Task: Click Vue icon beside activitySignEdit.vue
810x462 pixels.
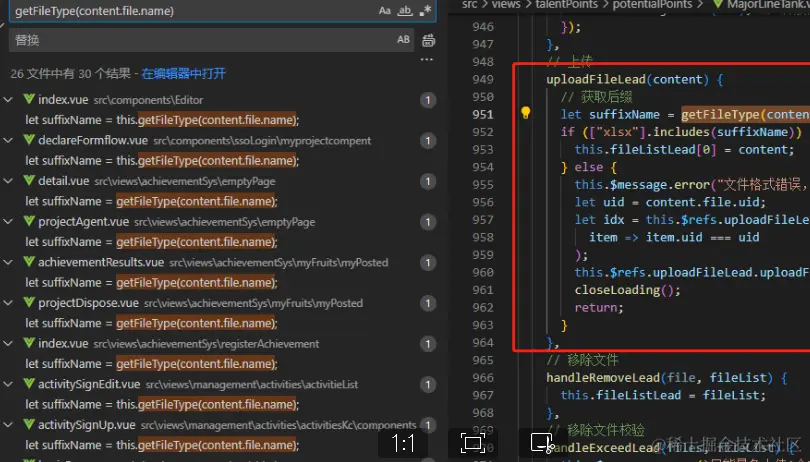Action: 29,384
